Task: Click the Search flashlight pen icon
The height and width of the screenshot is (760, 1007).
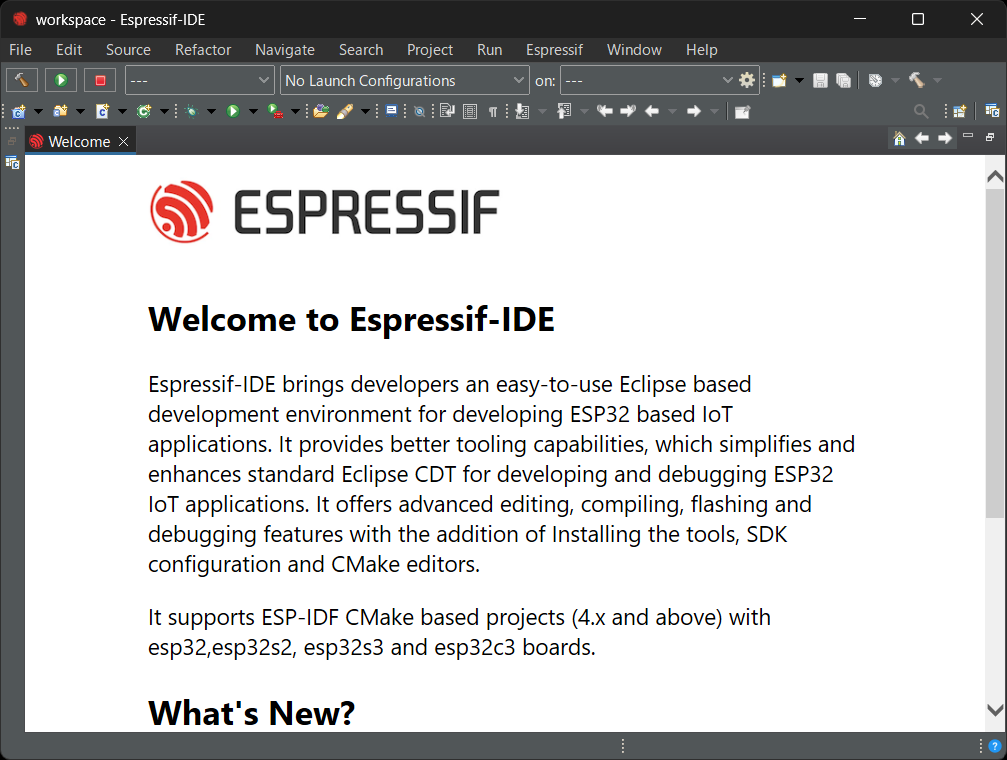Action: click(345, 111)
